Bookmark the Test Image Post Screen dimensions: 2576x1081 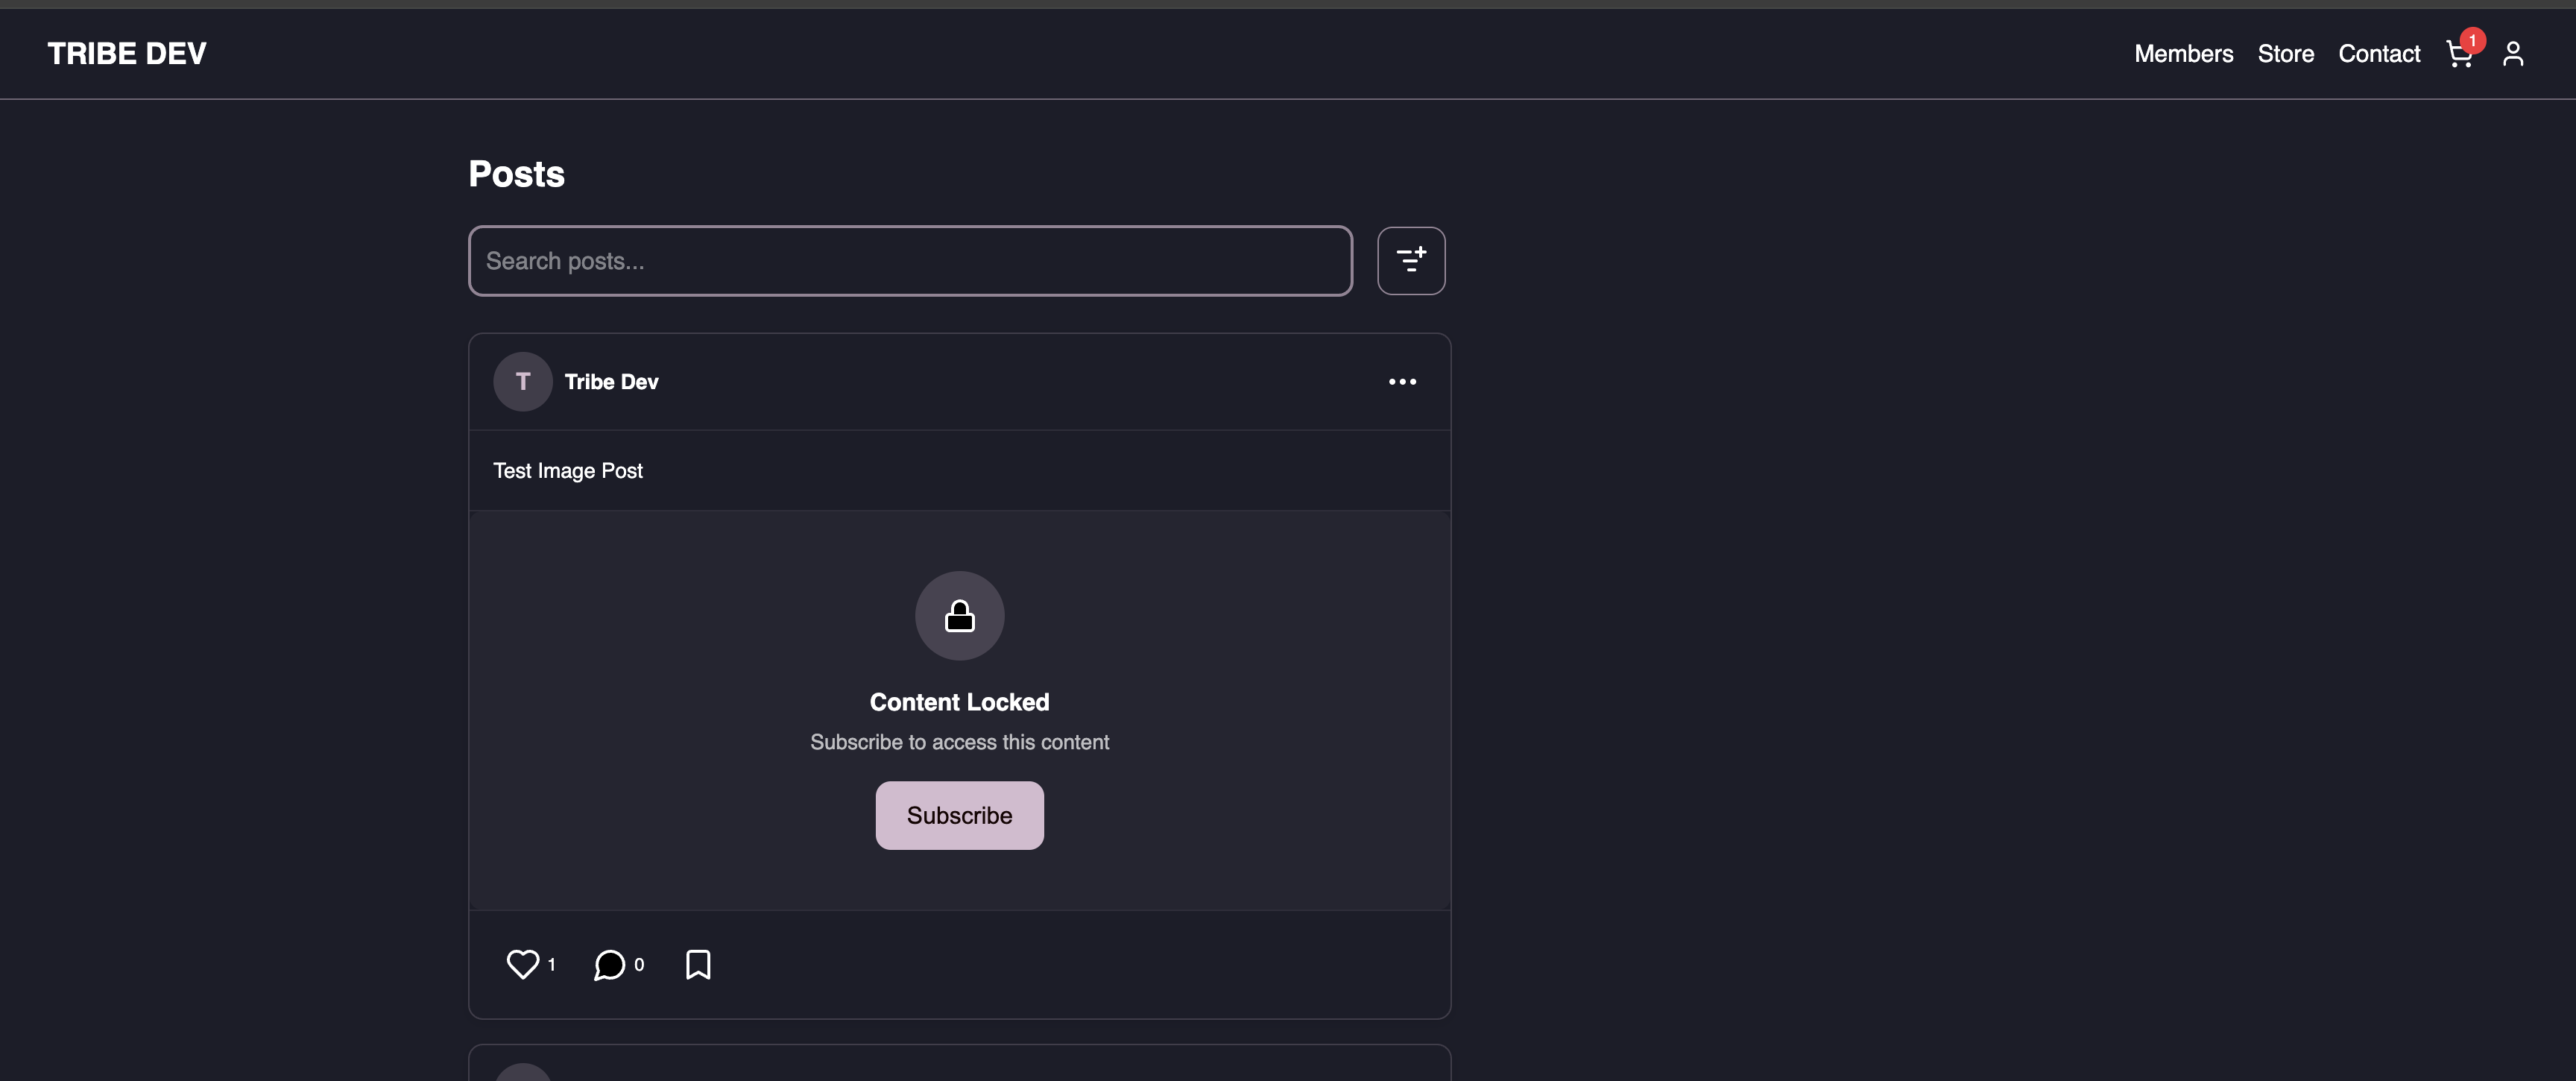(698, 964)
